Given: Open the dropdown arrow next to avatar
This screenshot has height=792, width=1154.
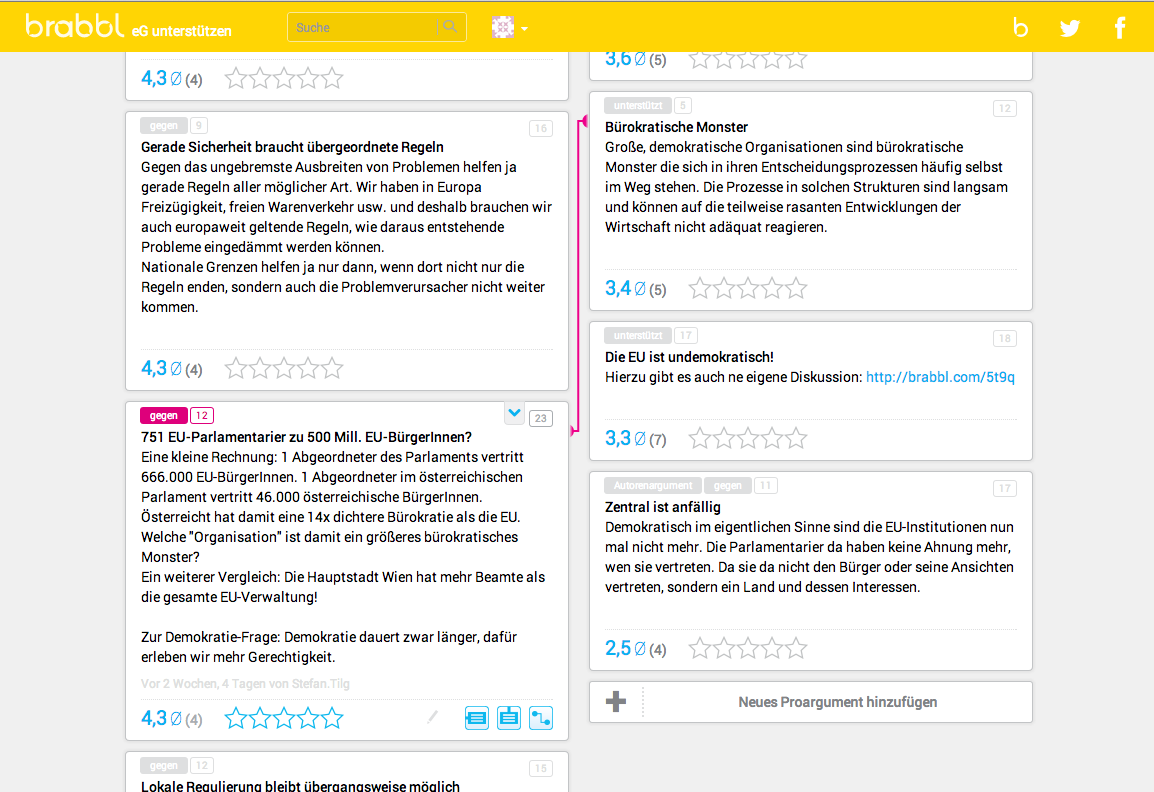Looking at the screenshot, I should 524,29.
